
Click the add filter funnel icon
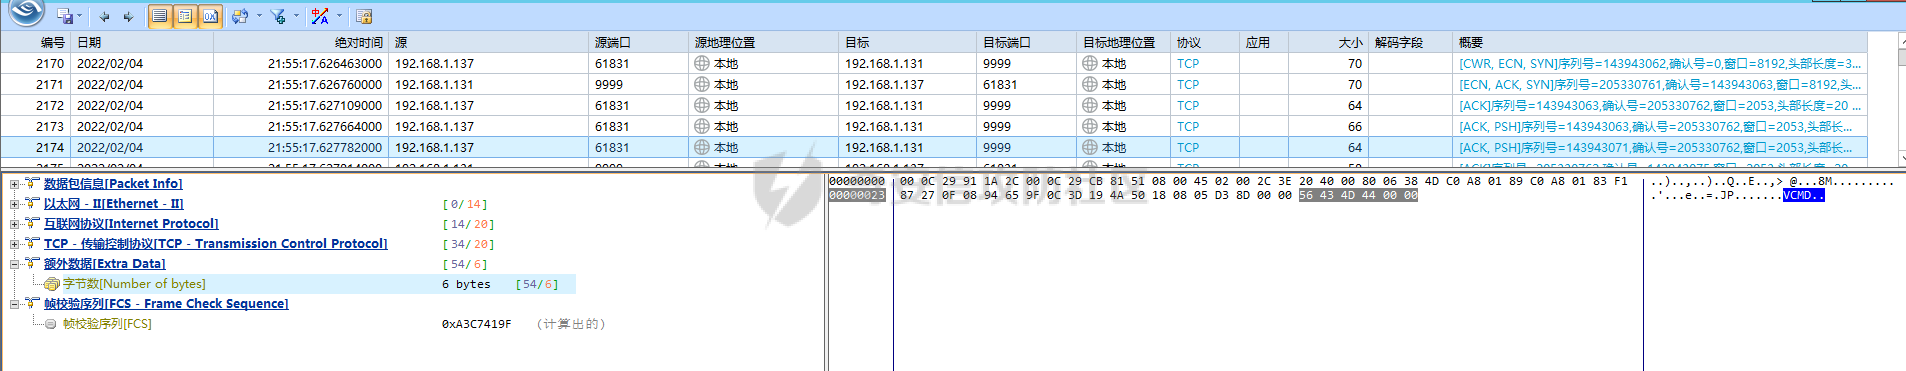(278, 16)
